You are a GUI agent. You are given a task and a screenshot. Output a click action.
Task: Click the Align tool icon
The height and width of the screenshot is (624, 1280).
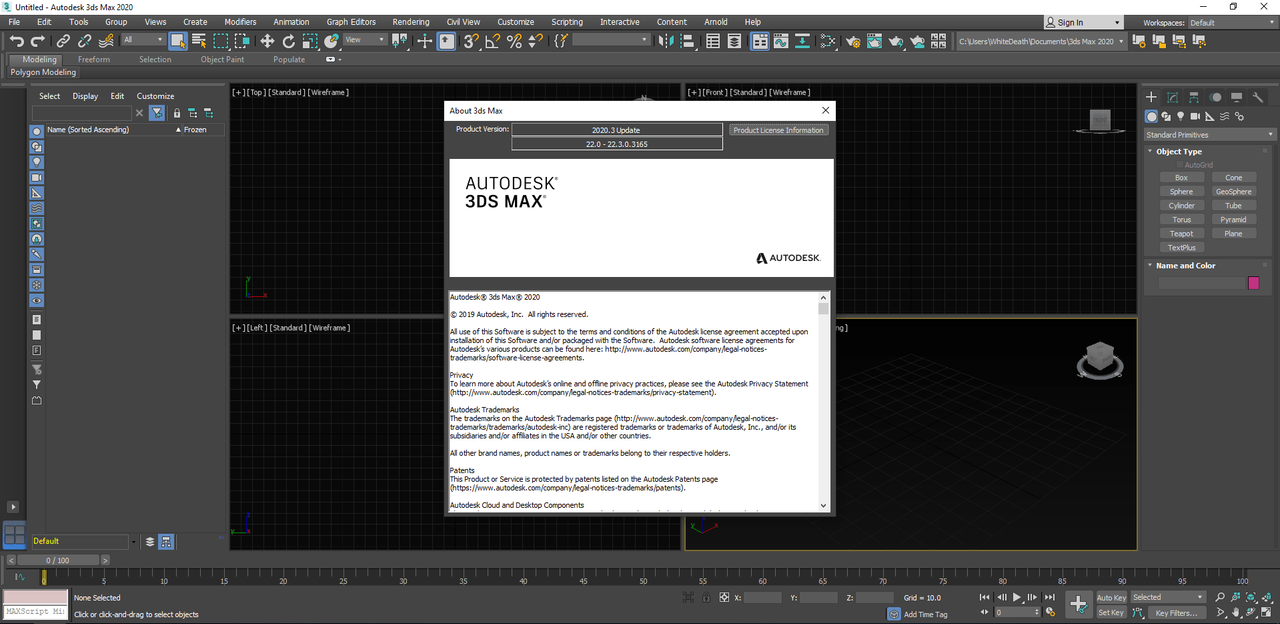tap(688, 41)
